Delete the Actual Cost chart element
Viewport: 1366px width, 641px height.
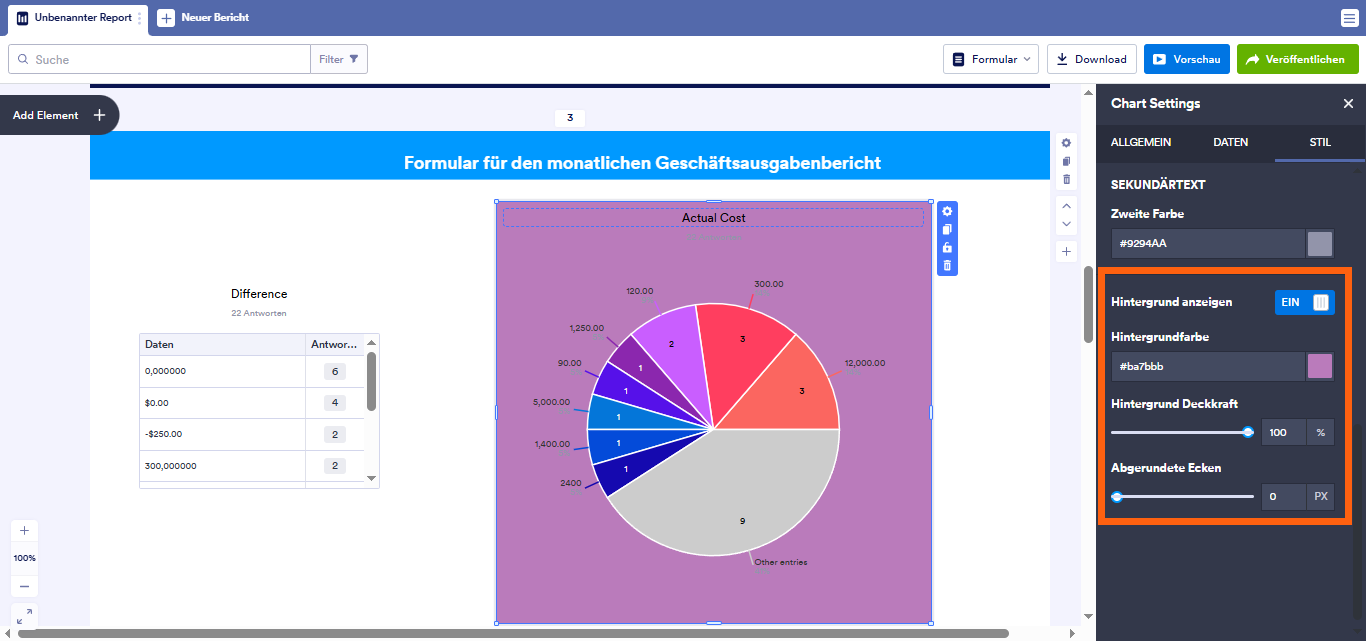947,265
